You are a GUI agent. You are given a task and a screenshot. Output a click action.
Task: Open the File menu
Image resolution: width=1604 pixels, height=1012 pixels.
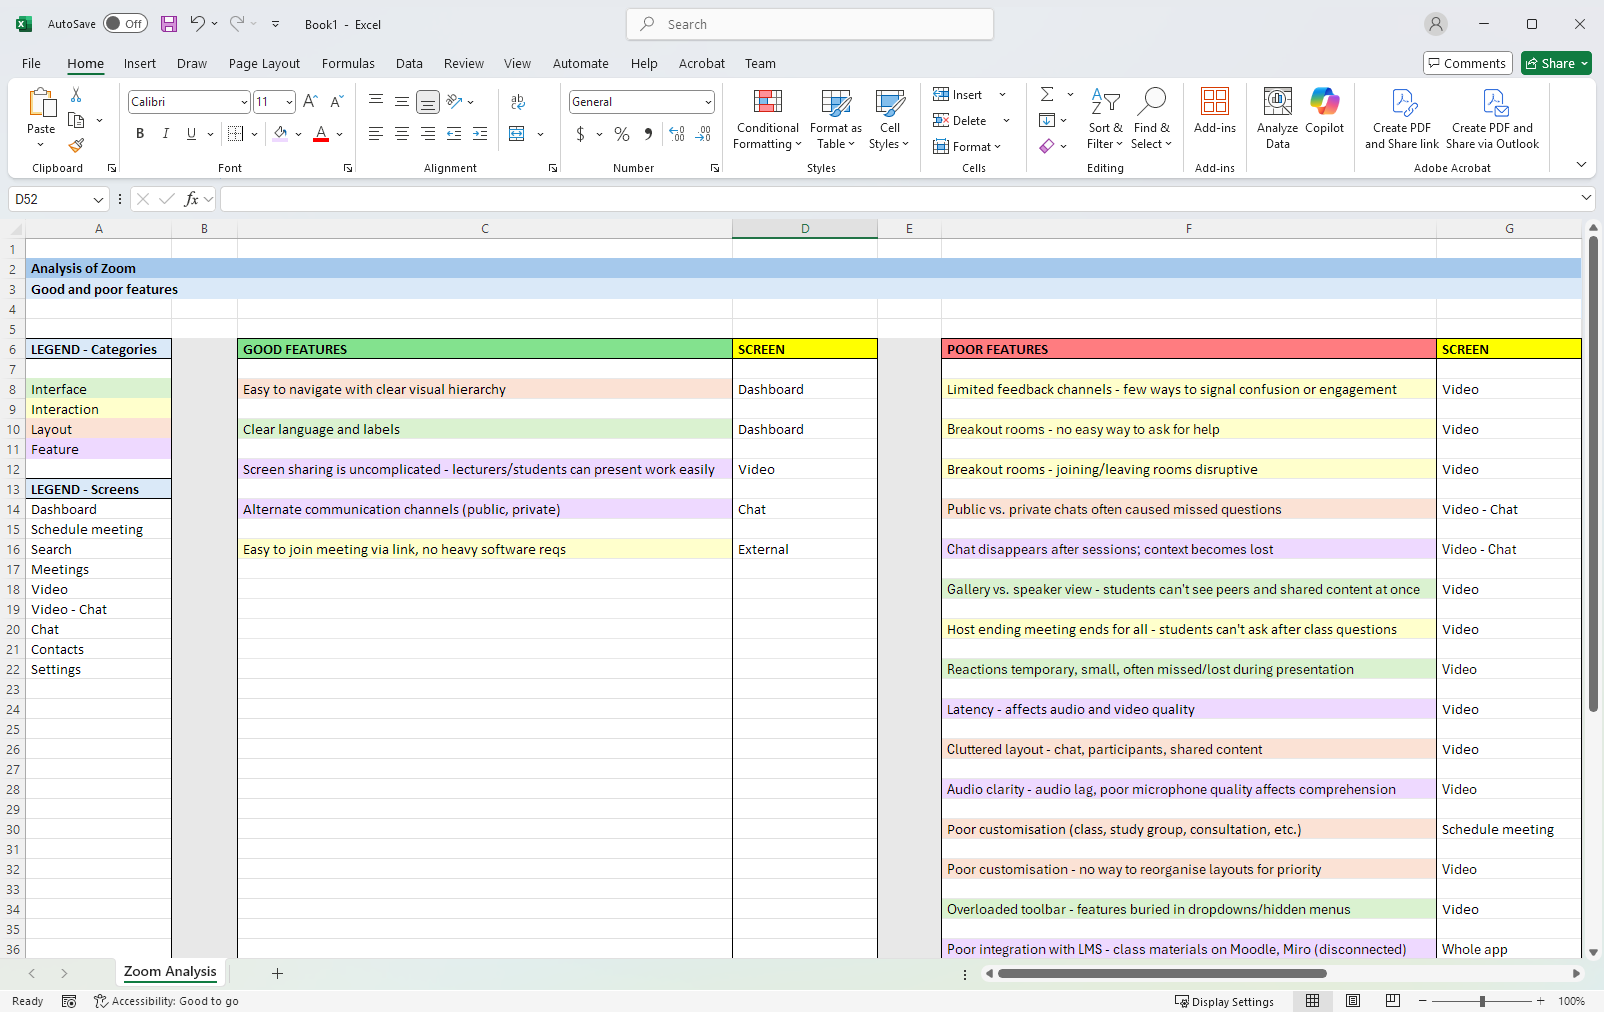(32, 63)
